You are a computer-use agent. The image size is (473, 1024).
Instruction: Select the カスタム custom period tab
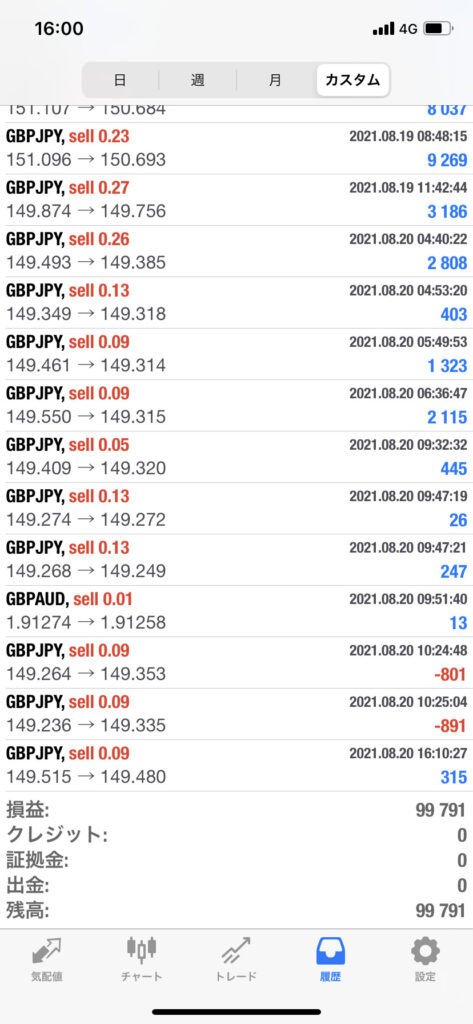[353, 80]
